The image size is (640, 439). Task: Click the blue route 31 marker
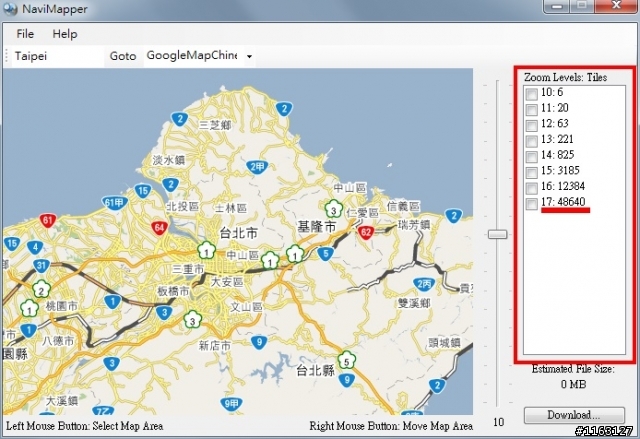[41, 266]
